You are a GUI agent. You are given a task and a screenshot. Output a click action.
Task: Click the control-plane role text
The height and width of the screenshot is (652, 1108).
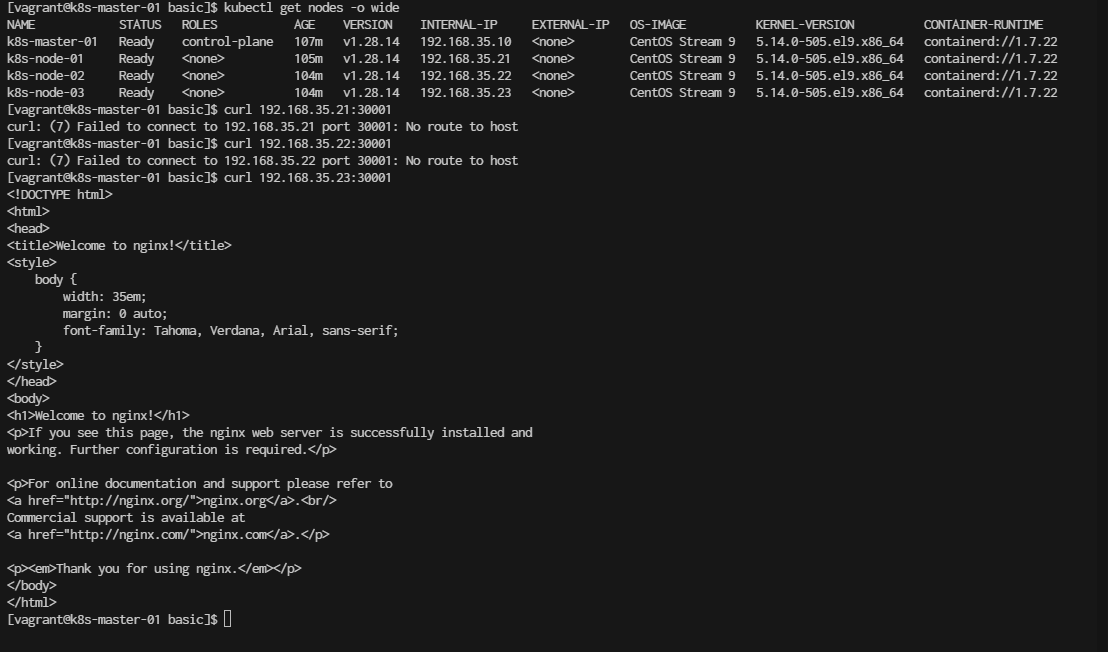(228, 42)
